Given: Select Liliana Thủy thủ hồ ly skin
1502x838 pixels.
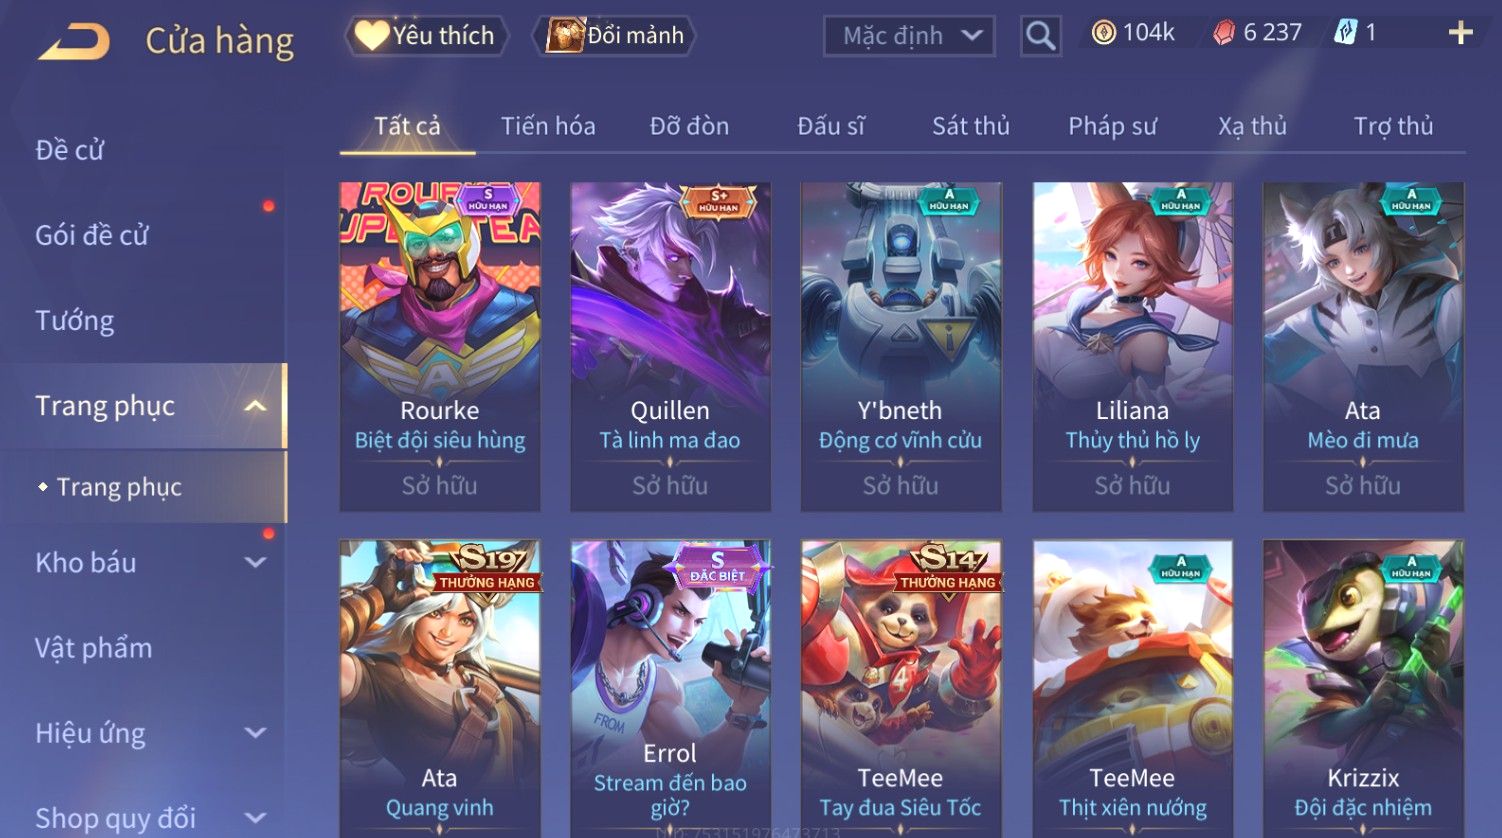Looking at the screenshot, I should 1132,347.
